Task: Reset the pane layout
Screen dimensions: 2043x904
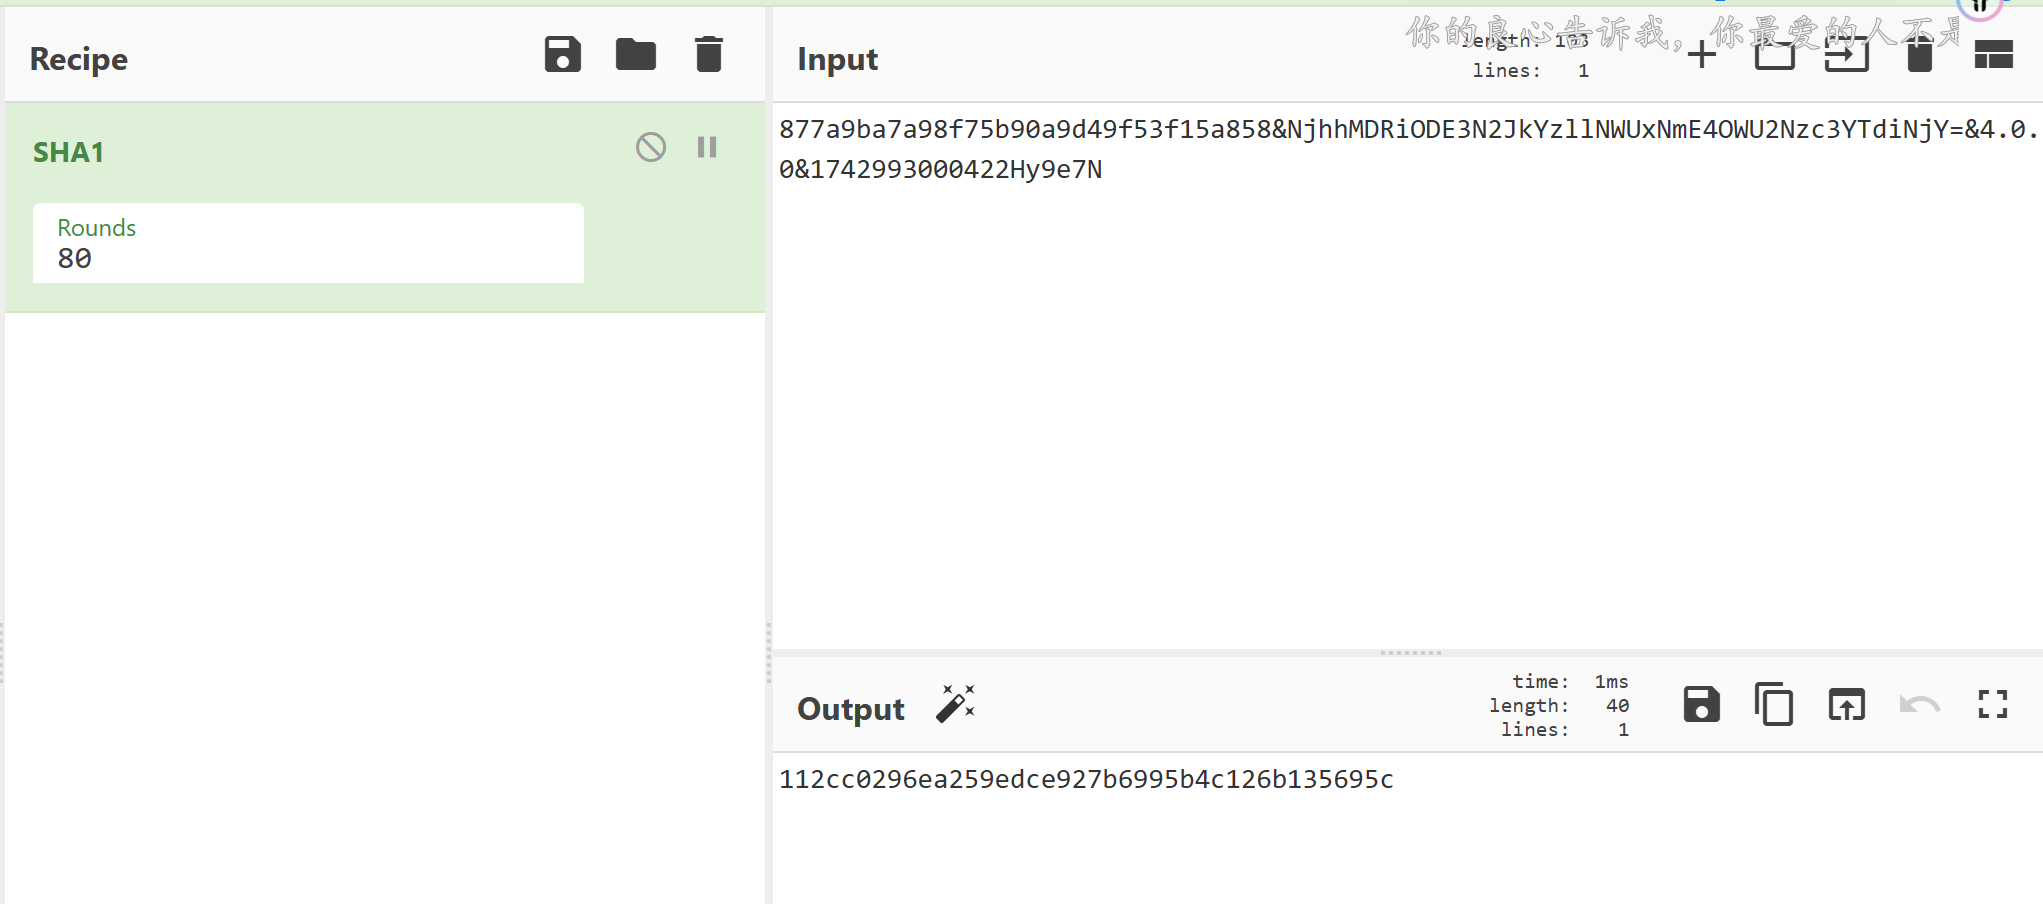Action: (1993, 55)
